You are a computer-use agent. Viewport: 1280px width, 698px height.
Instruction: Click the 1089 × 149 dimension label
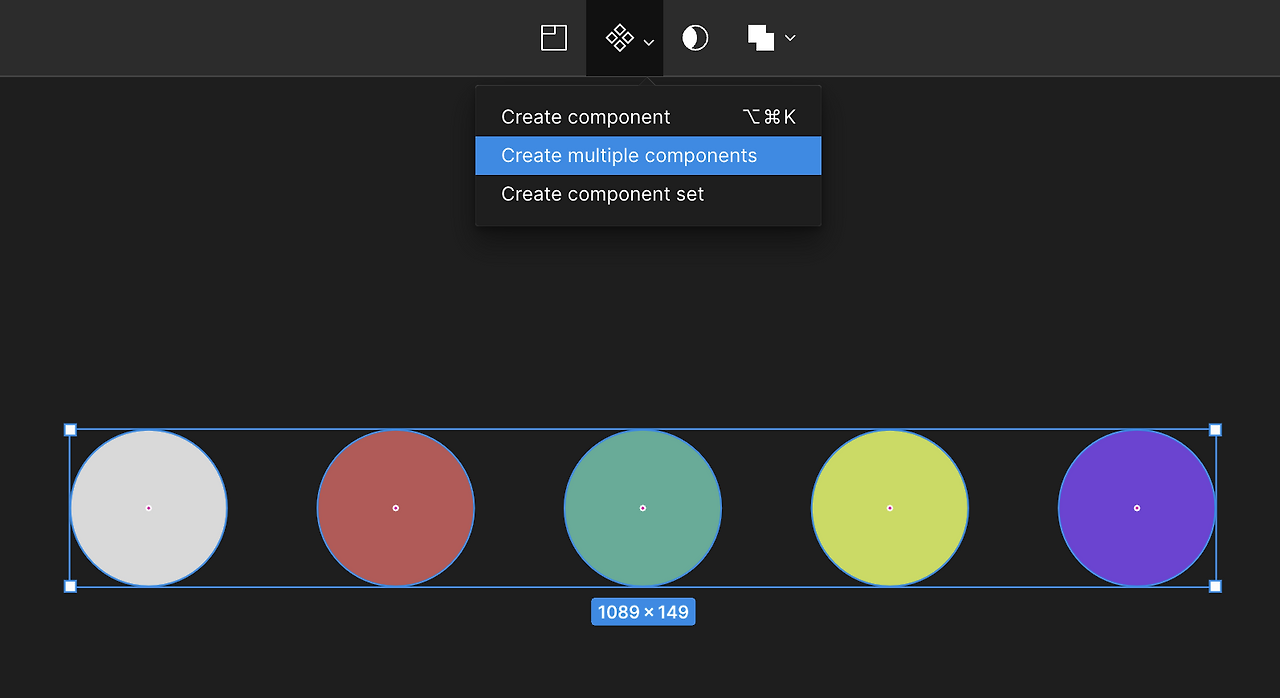(x=643, y=612)
